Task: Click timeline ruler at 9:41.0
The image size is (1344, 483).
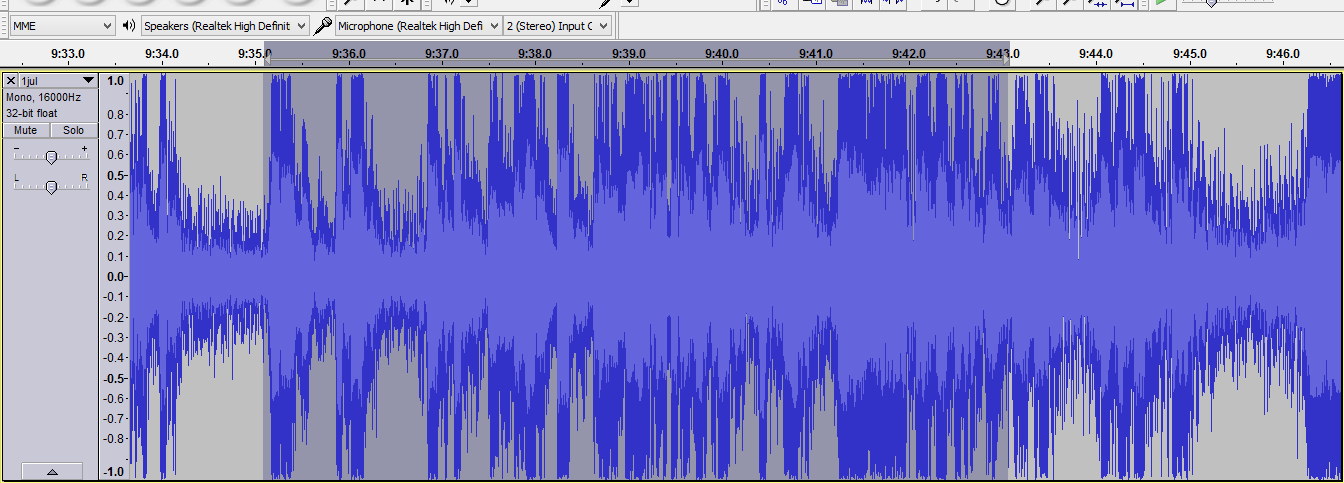Action: pos(815,53)
